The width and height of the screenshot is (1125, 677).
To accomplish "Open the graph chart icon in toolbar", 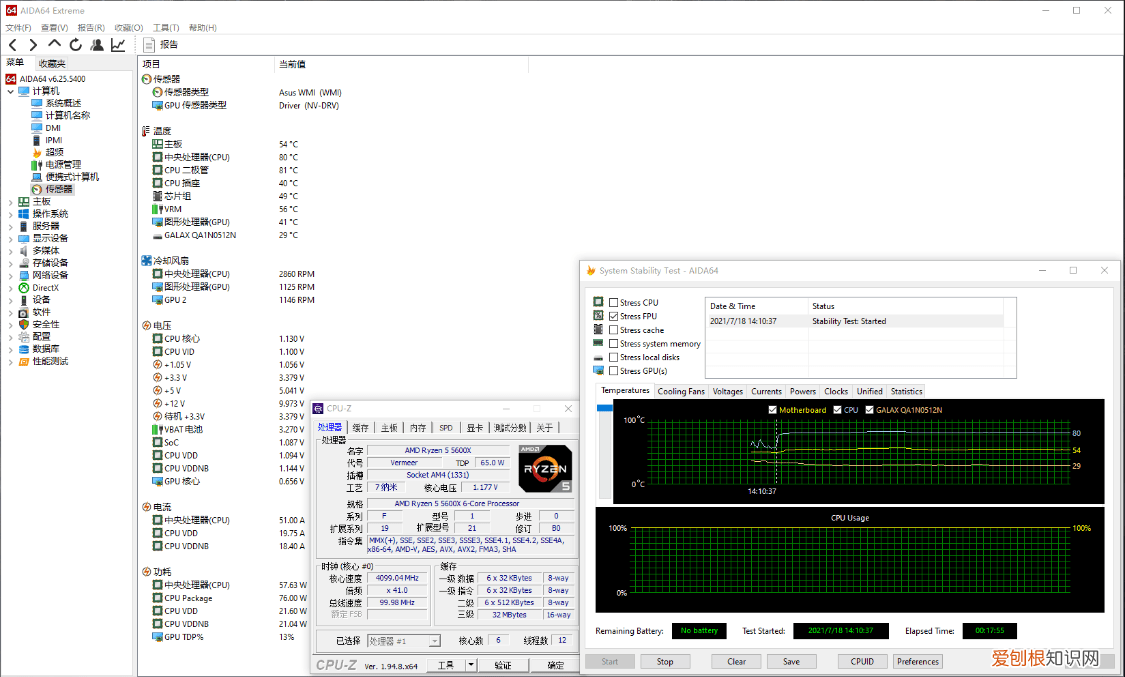I will coord(118,45).
